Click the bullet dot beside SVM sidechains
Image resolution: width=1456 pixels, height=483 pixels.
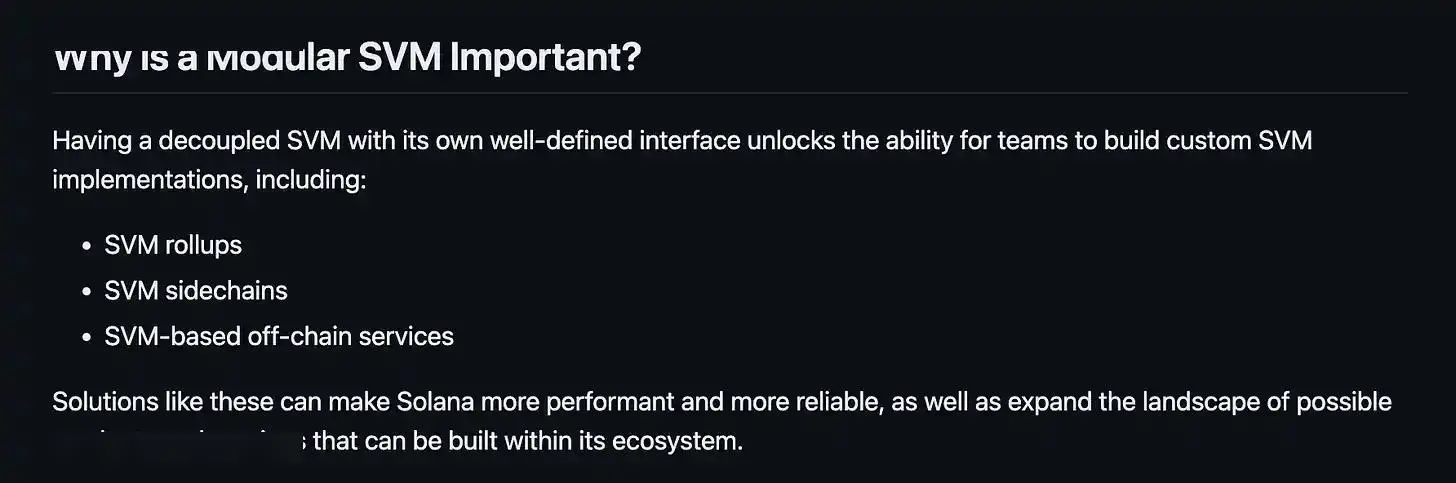(87, 292)
